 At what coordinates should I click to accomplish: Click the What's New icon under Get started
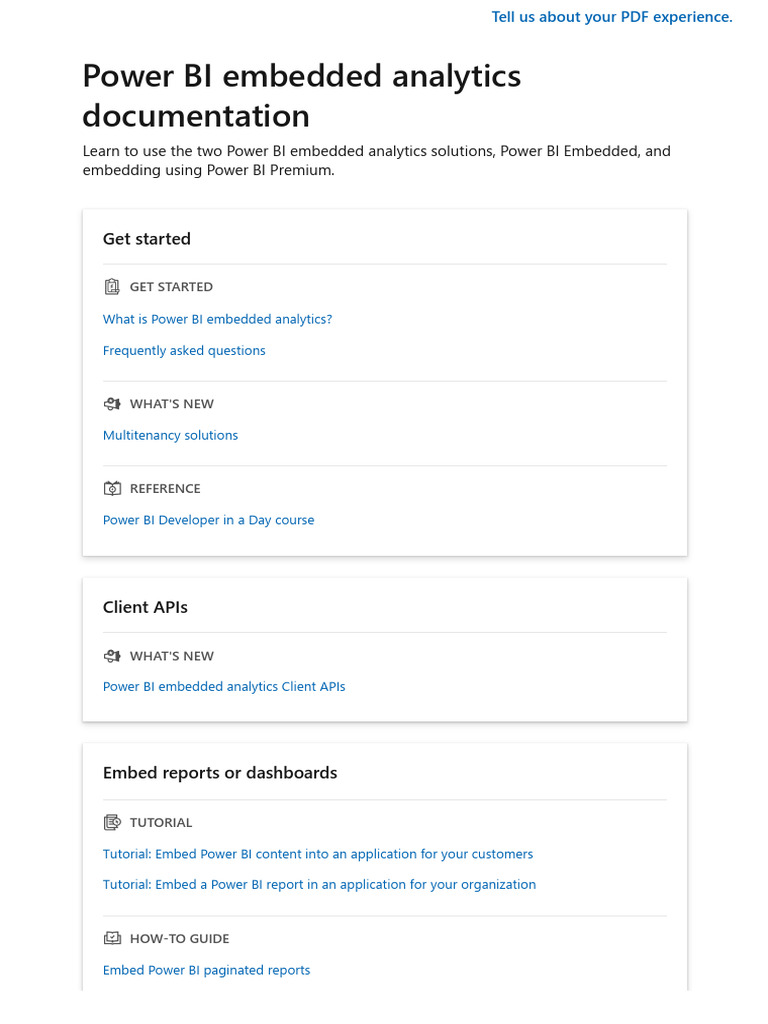[x=112, y=404]
